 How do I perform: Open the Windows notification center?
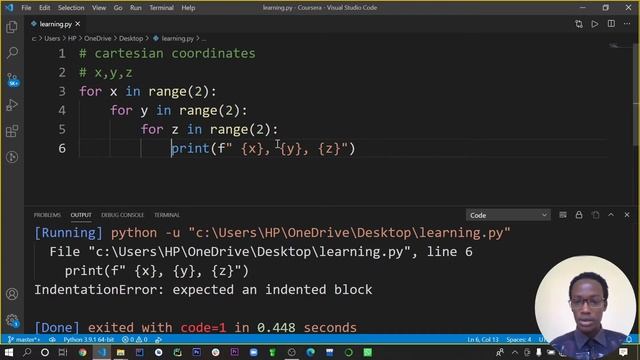623,352
